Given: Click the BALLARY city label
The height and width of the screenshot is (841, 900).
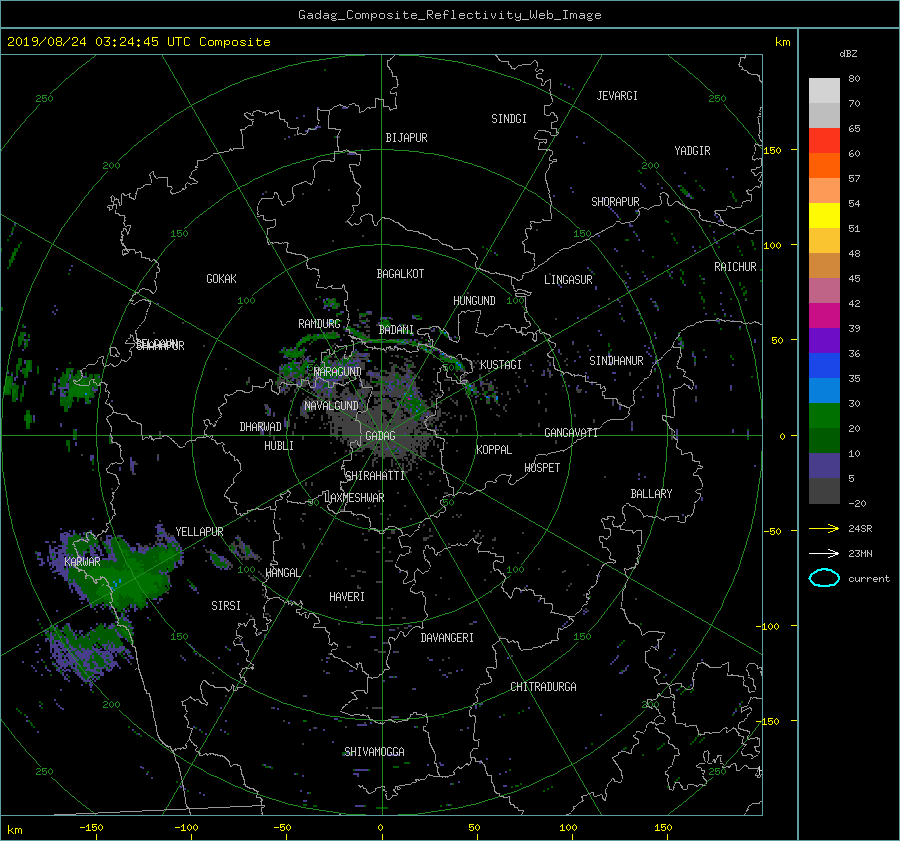Looking at the screenshot, I should pyautogui.click(x=651, y=494).
